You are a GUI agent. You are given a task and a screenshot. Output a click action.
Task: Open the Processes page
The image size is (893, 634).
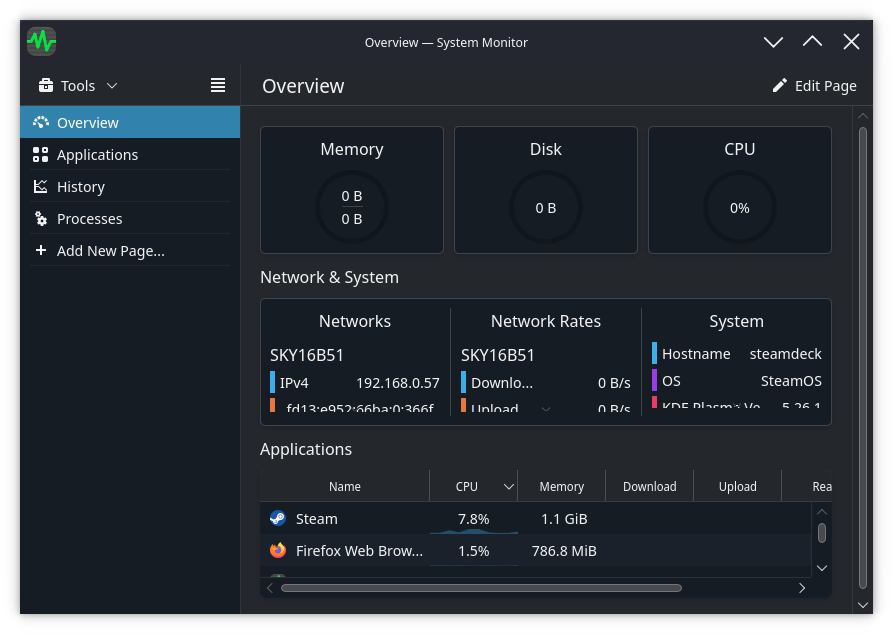[x=90, y=218]
